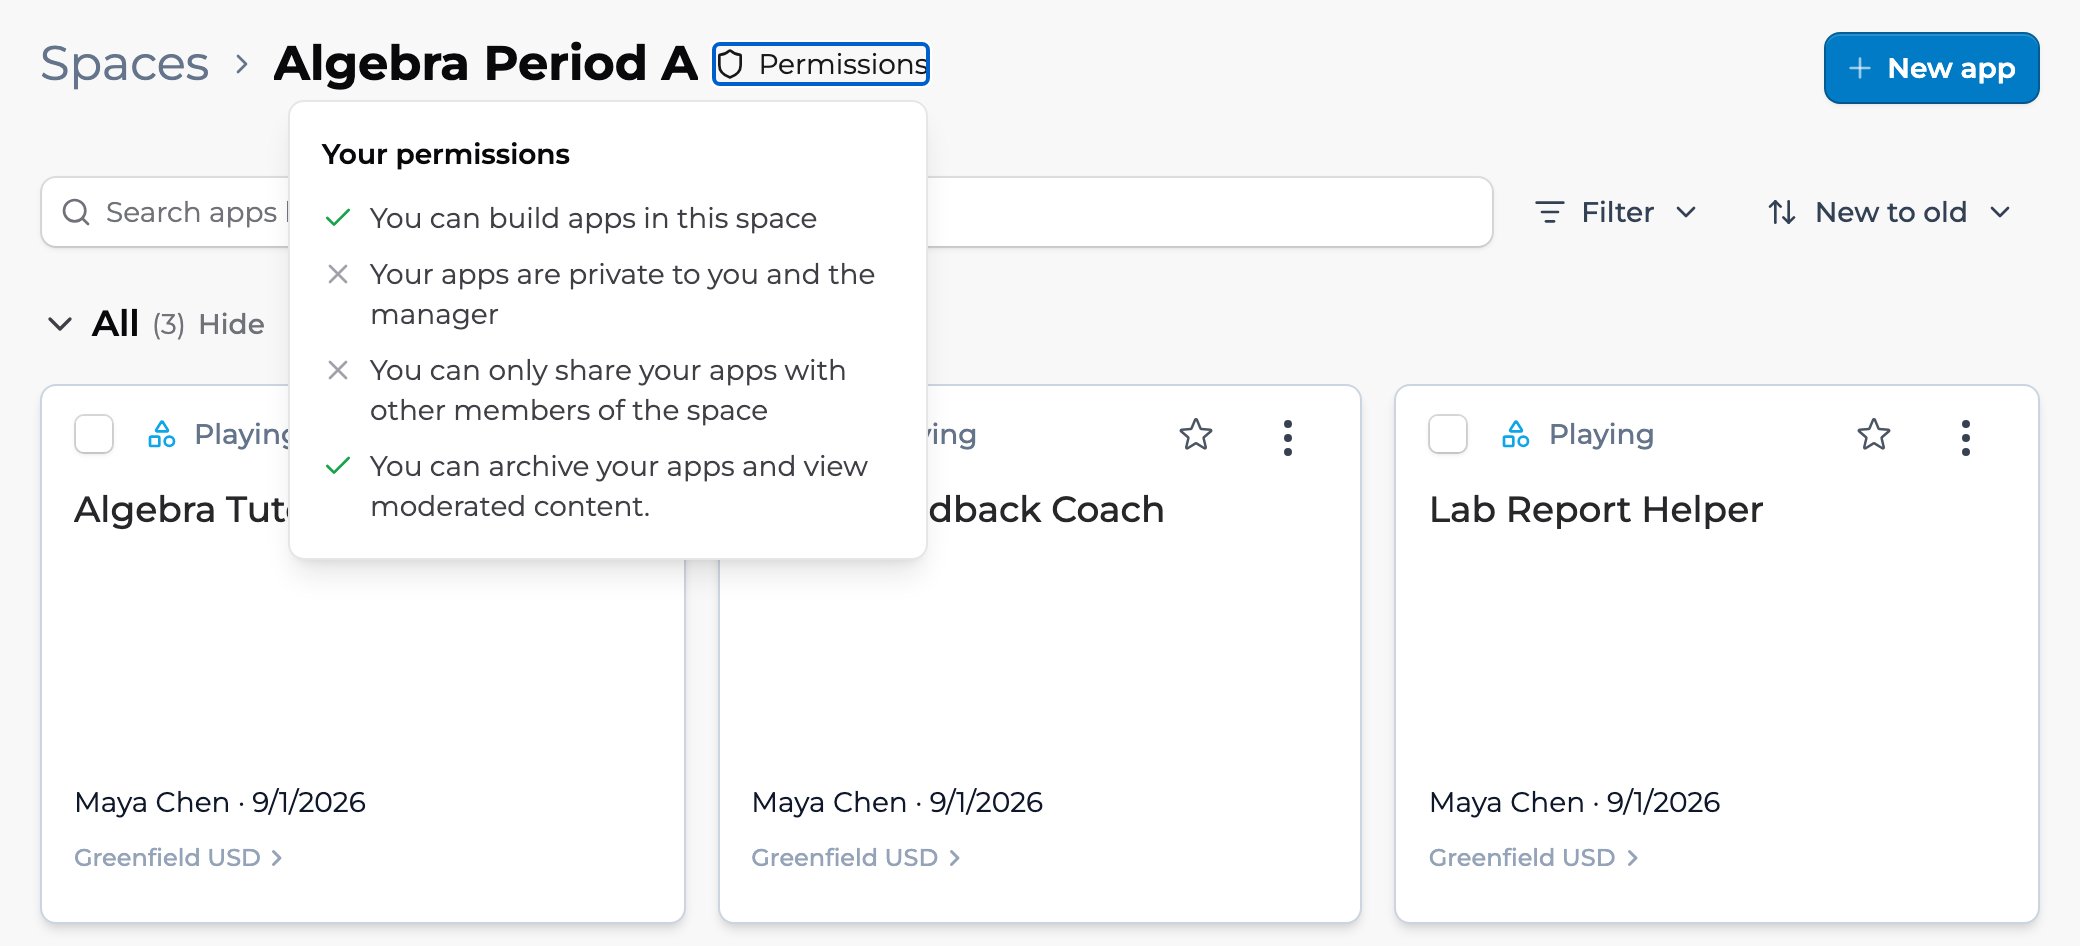
Task: Open the Lab Report Helper app title
Action: pos(1596,510)
